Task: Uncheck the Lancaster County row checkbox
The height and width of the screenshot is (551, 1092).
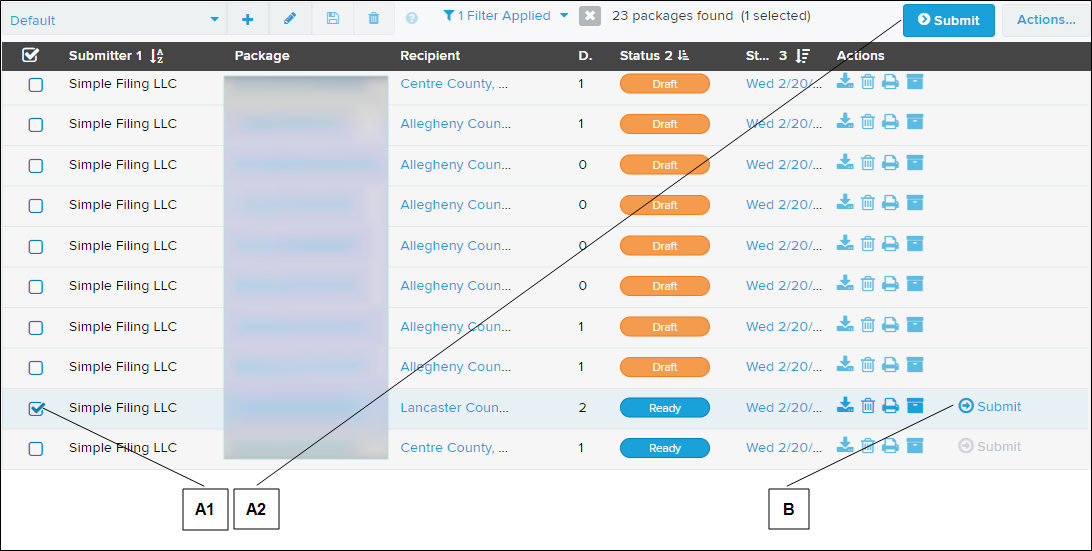Action: (x=36, y=408)
